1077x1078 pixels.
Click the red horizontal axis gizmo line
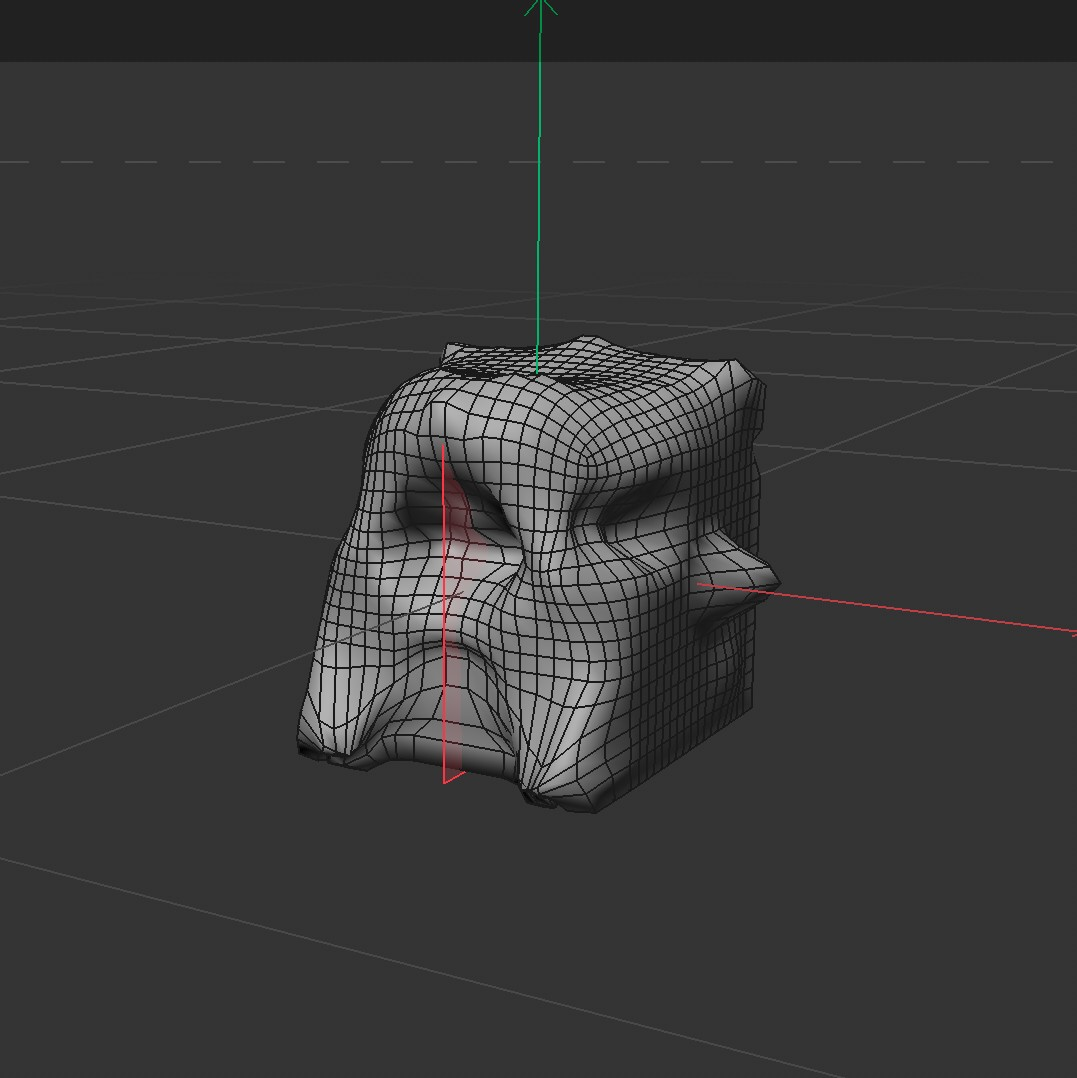click(900, 608)
